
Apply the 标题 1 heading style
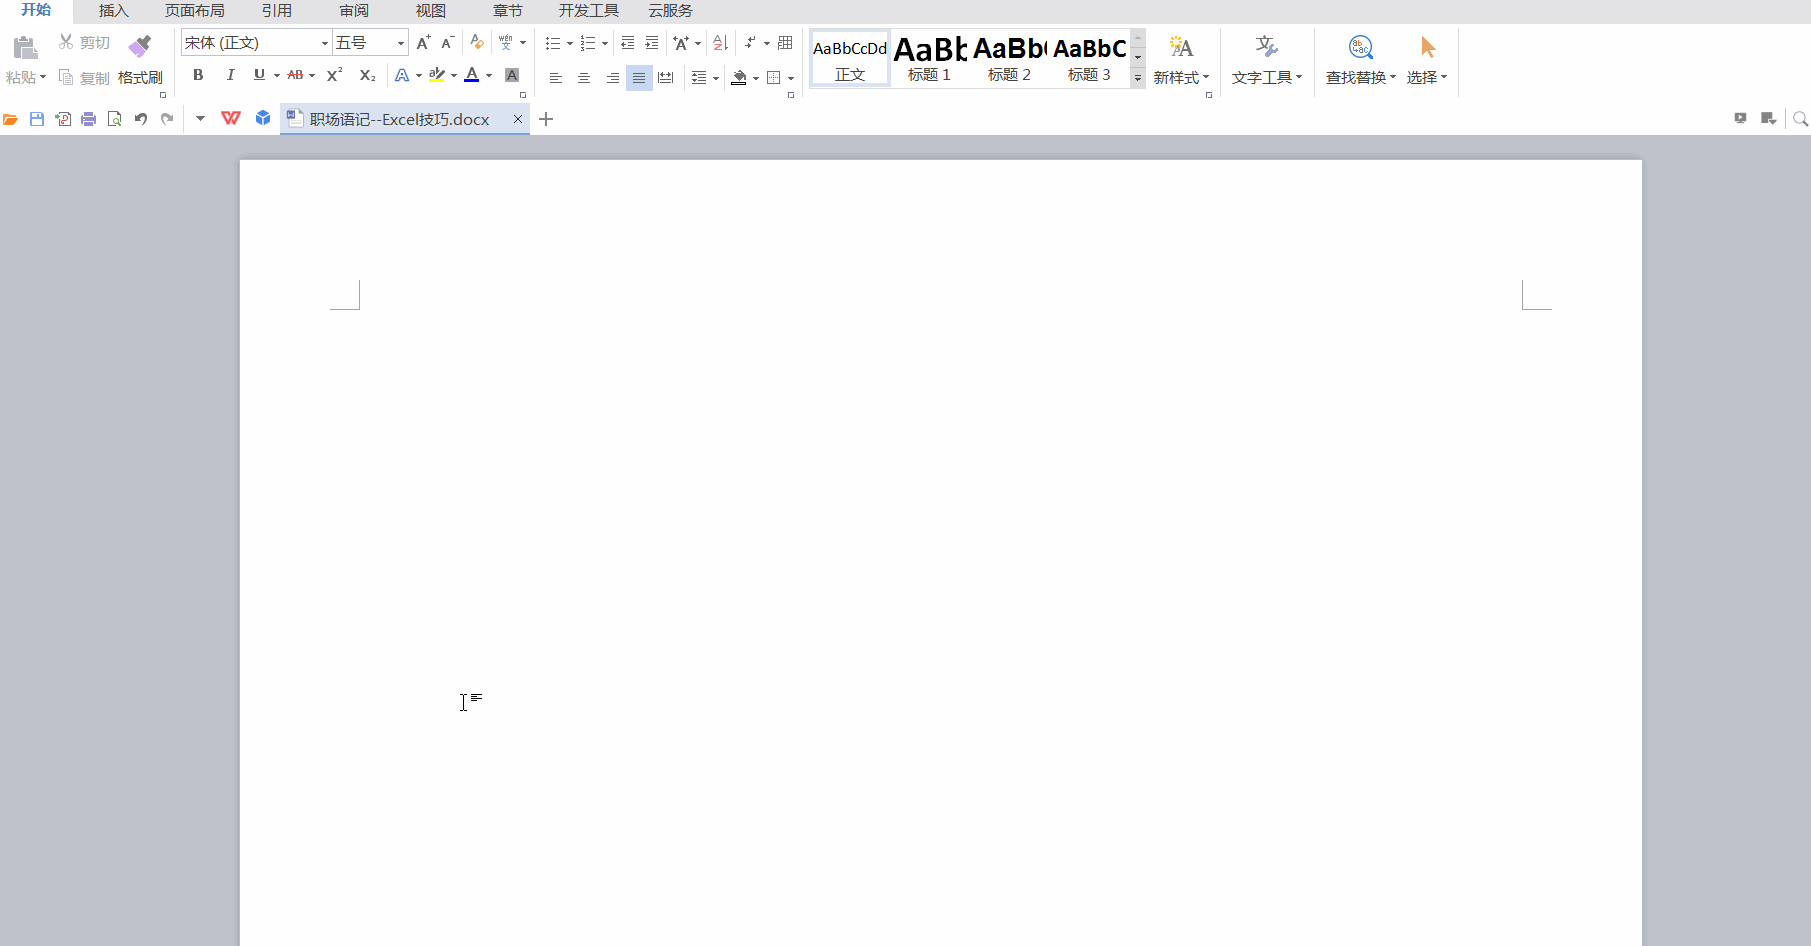(x=929, y=59)
